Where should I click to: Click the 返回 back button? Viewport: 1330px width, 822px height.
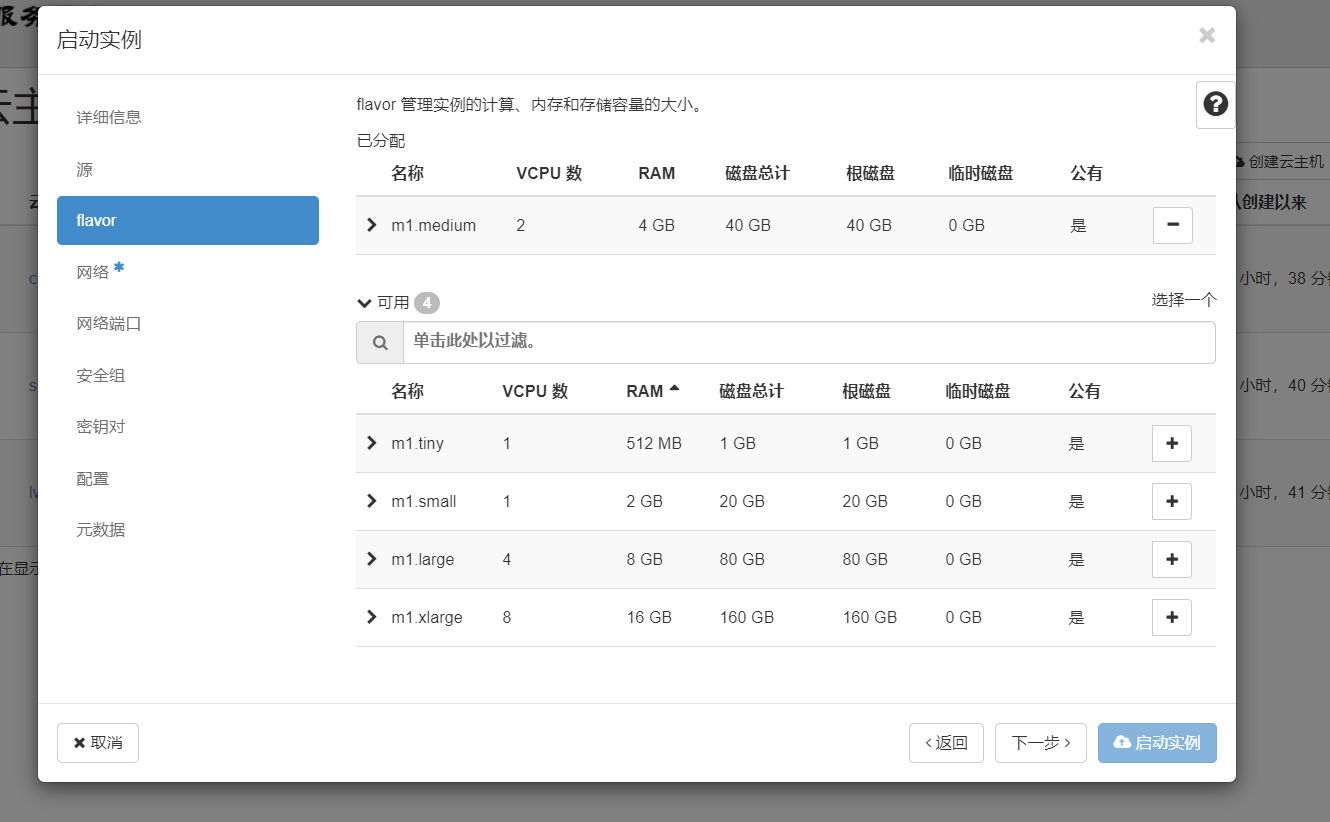click(x=946, y=743)
